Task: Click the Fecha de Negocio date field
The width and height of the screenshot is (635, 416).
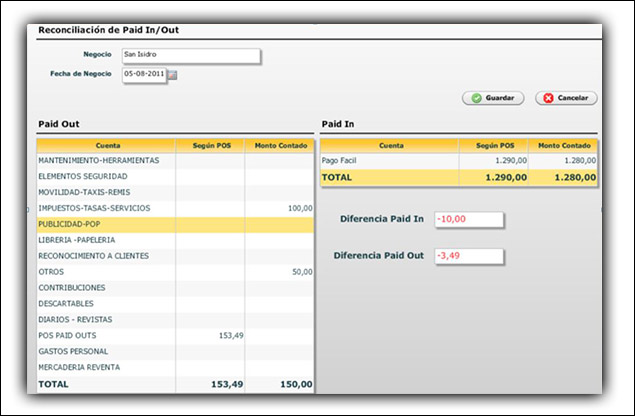Action: [x=143, y=75]
